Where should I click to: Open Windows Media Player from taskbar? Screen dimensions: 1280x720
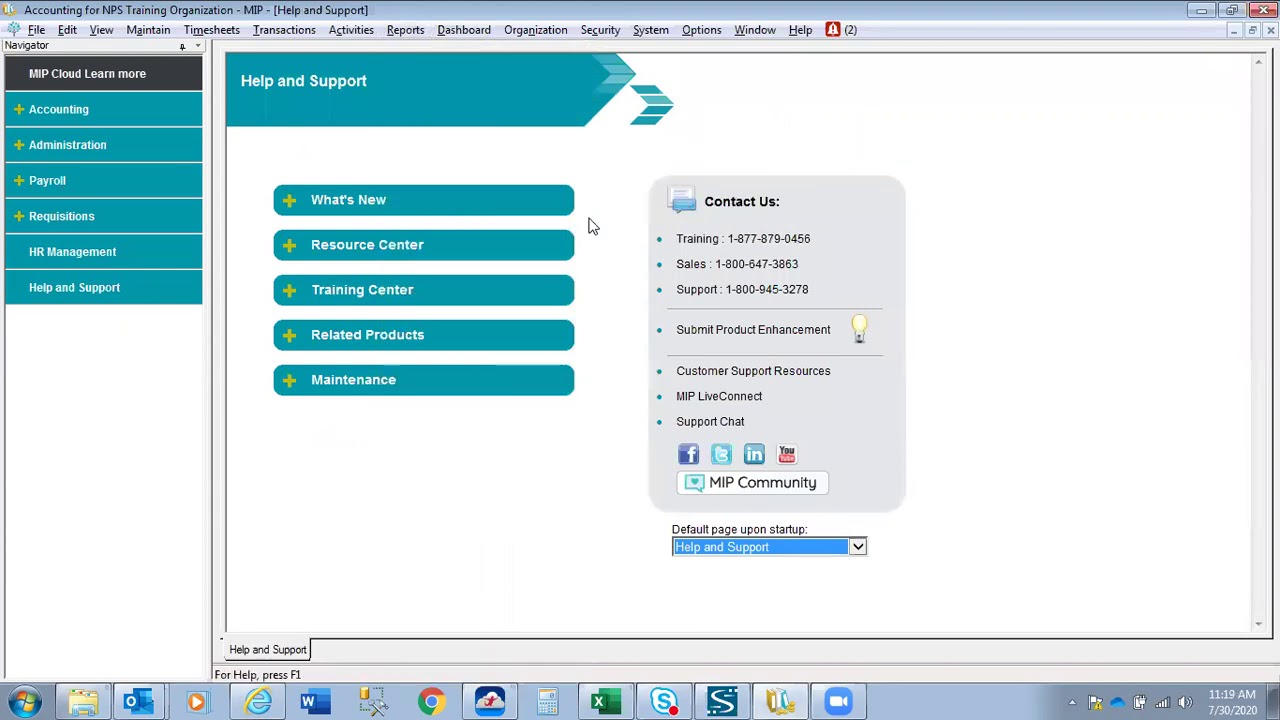[x=196, y=702]
